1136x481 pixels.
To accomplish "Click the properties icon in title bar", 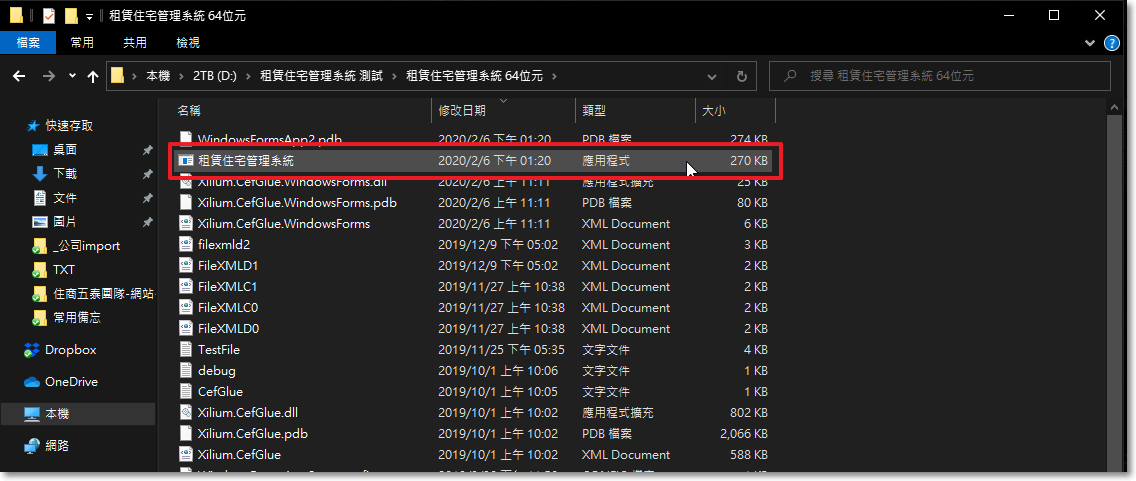I will pyautogui.click(x=49, y=16).
